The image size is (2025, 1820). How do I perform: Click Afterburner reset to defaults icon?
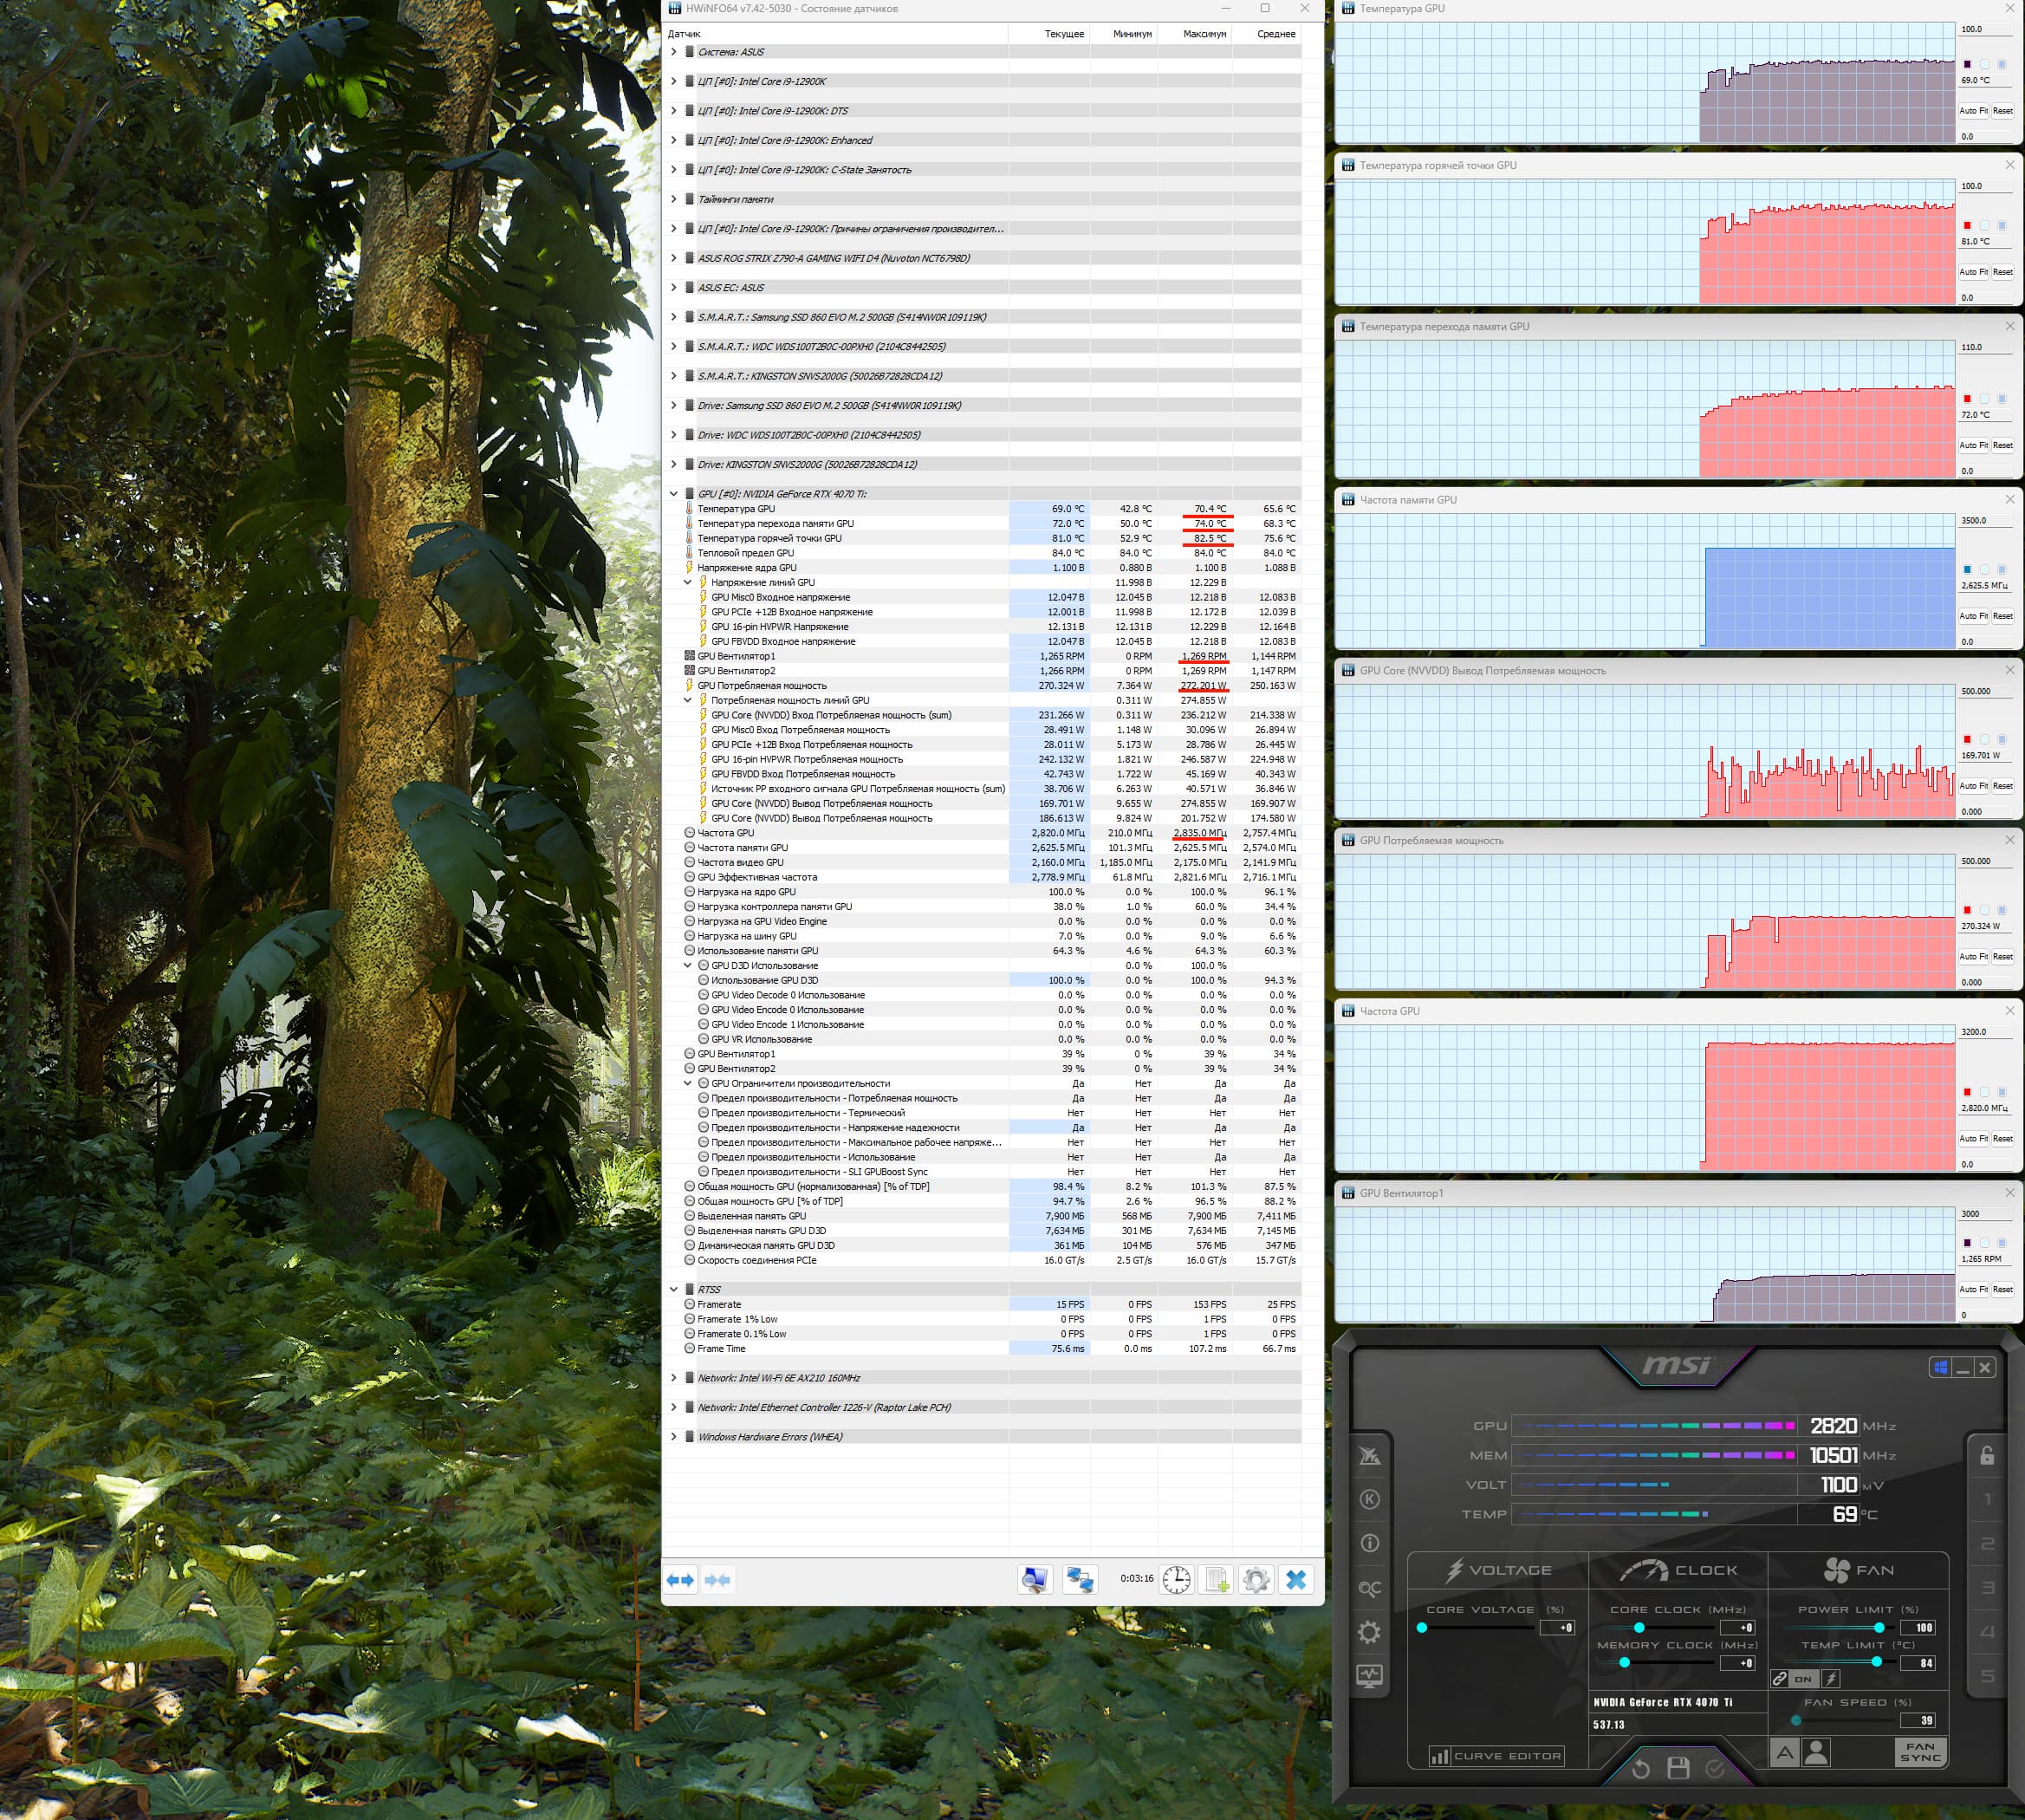tap(1640, 1768)
